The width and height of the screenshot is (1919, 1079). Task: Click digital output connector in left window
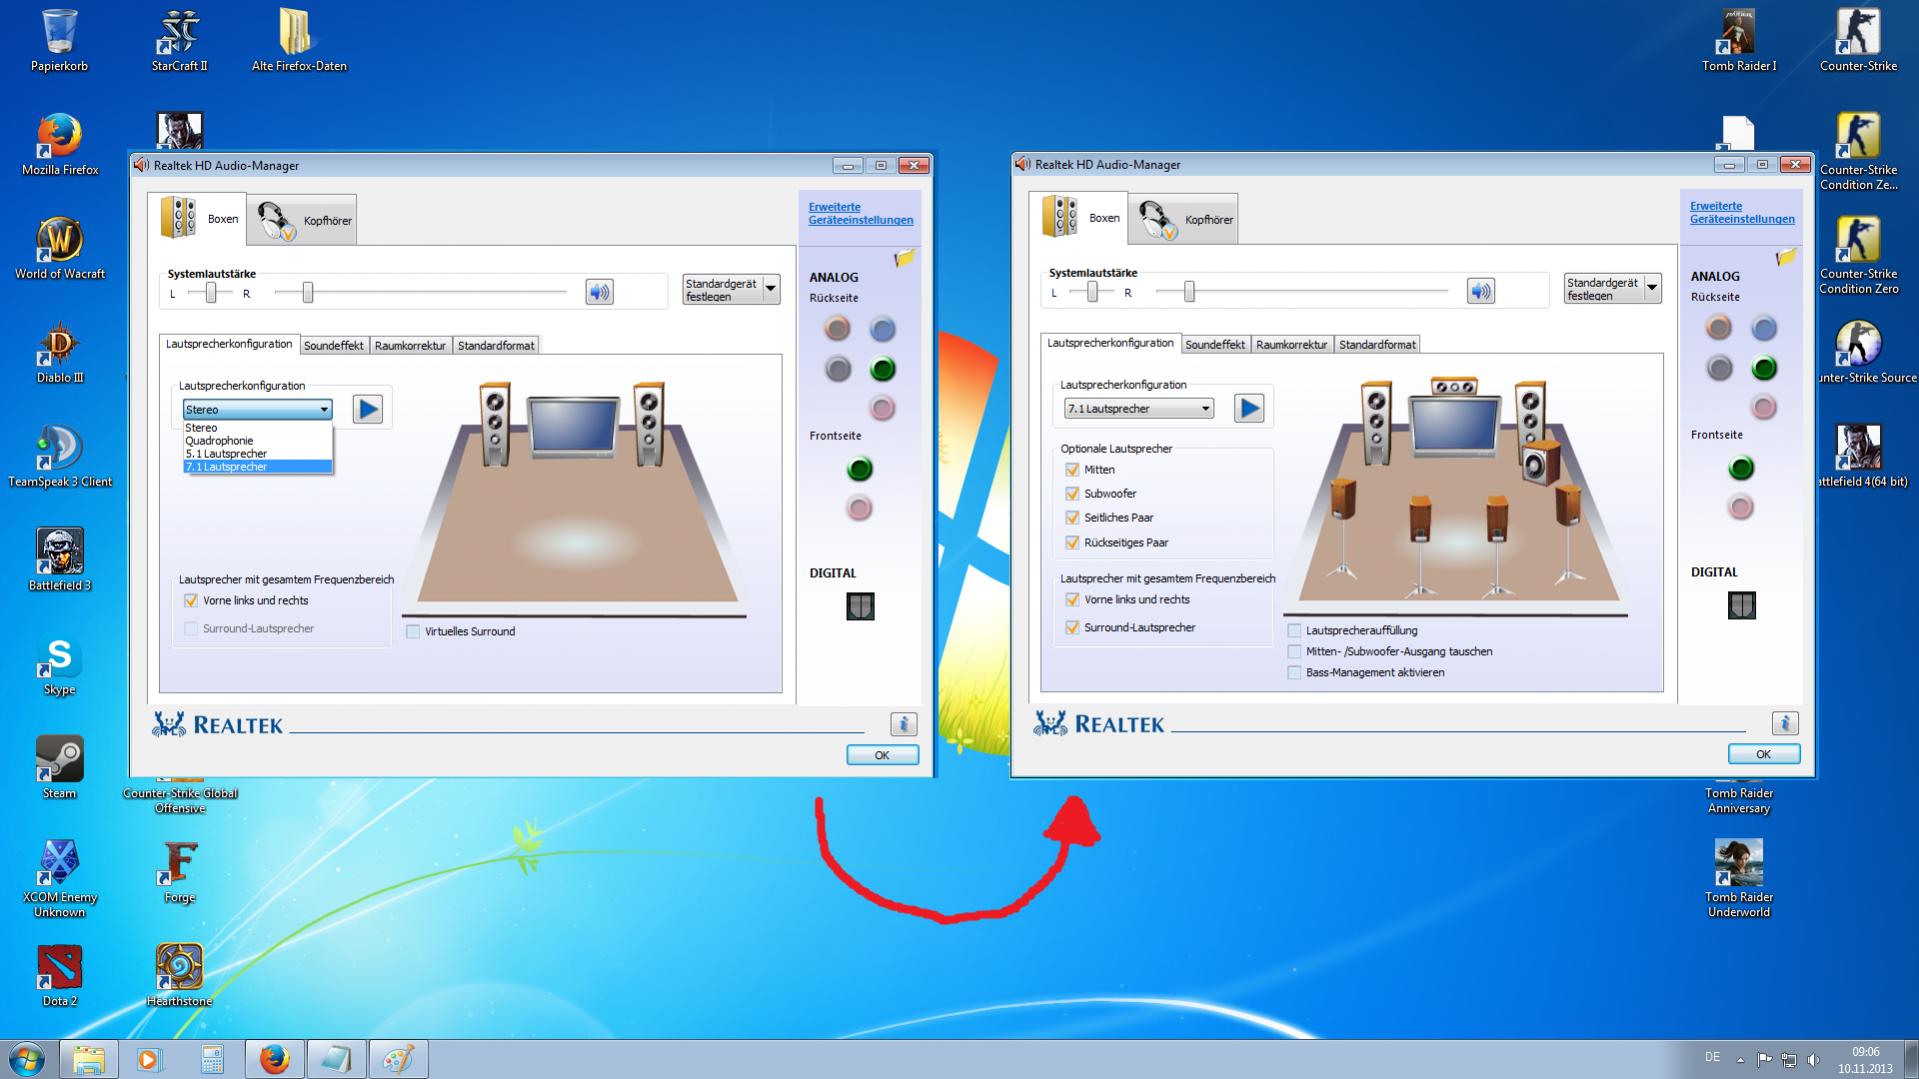[x=860, y=606]
